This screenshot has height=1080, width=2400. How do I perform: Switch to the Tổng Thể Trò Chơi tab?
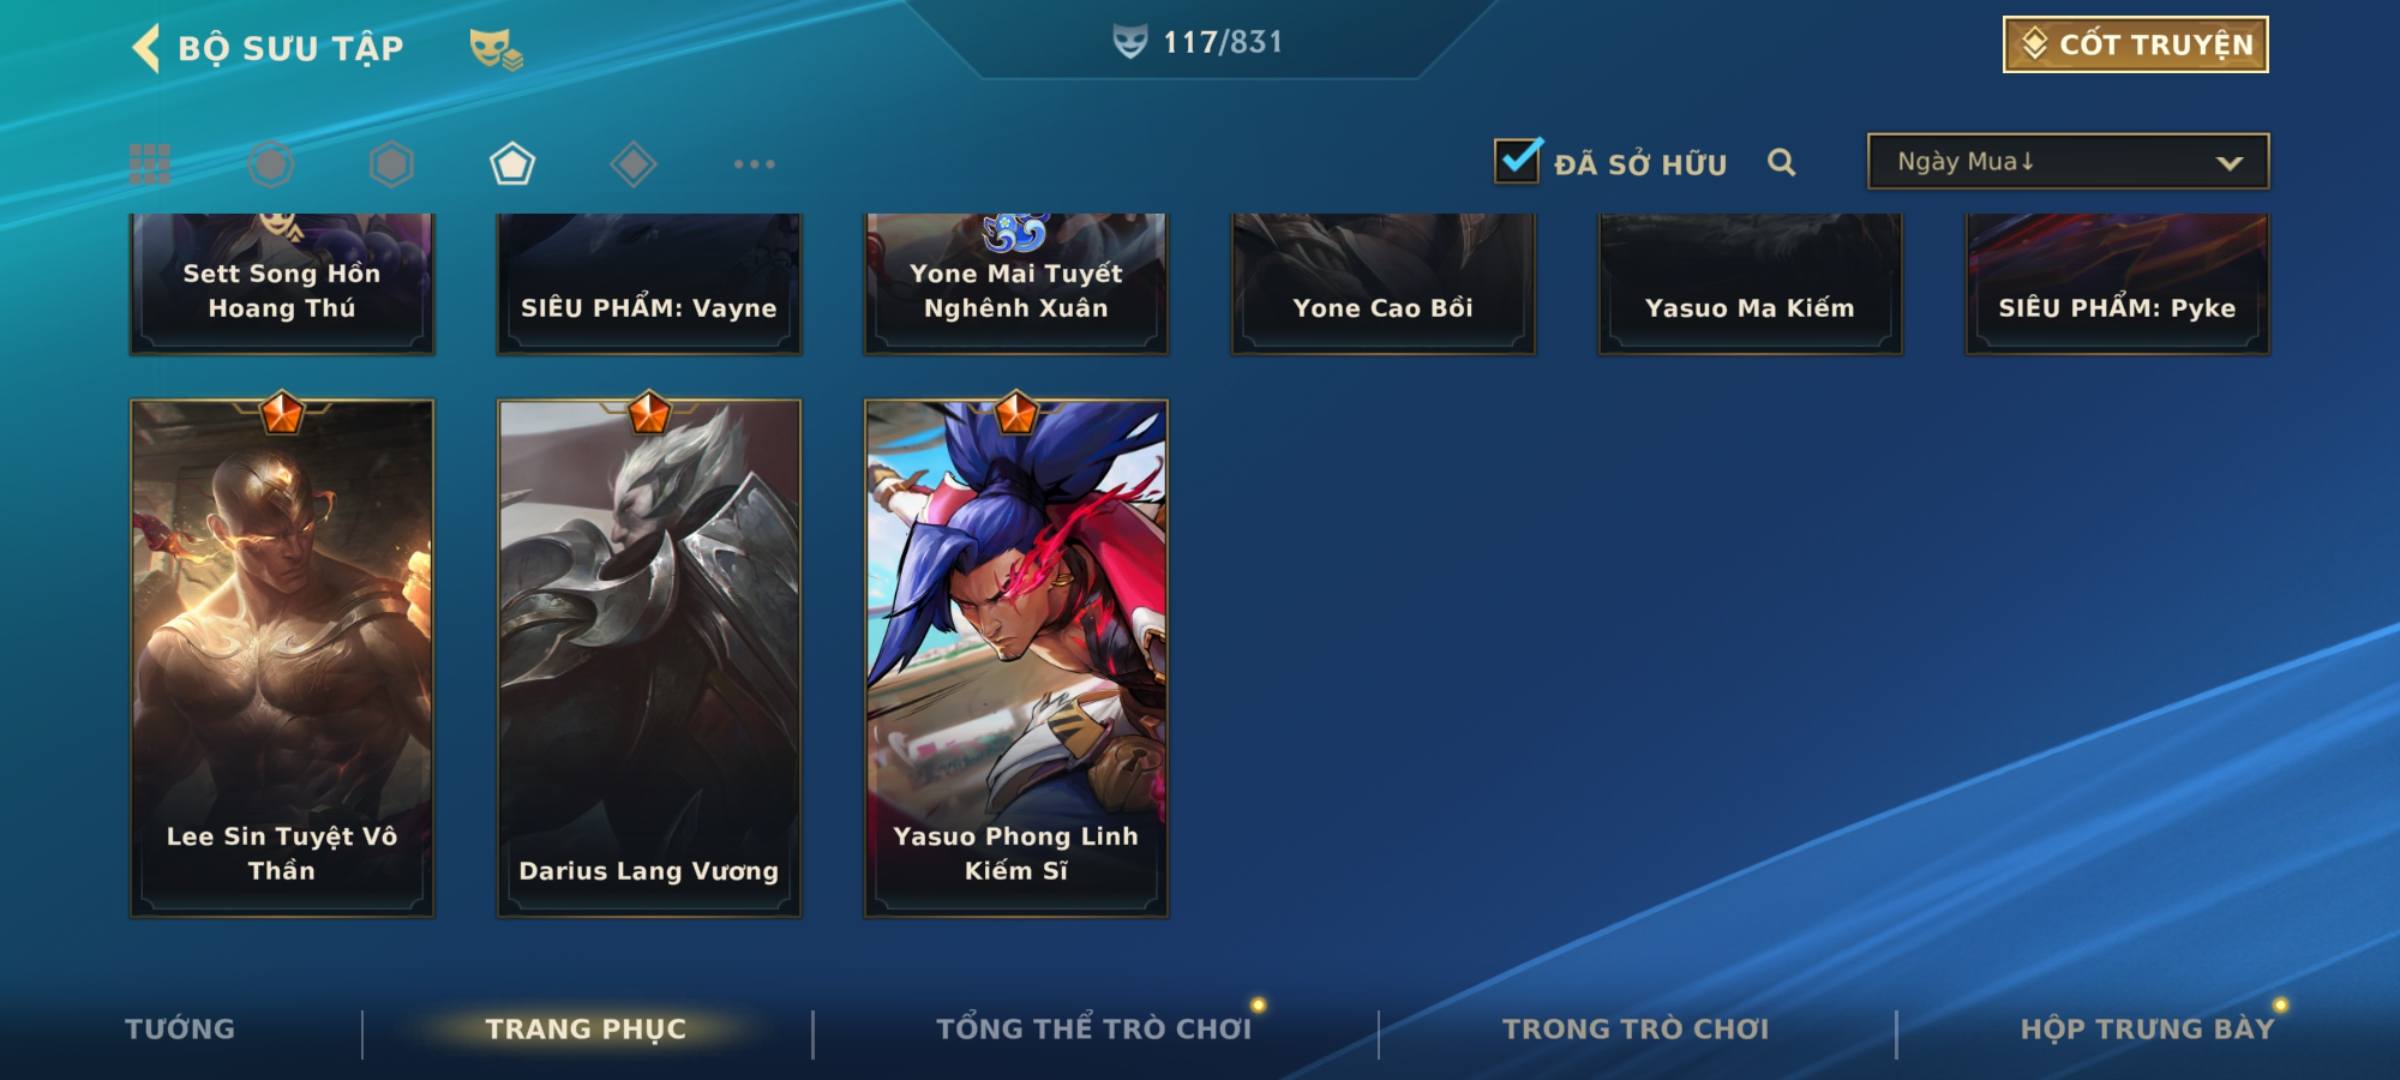(x=1094, y=1029)
